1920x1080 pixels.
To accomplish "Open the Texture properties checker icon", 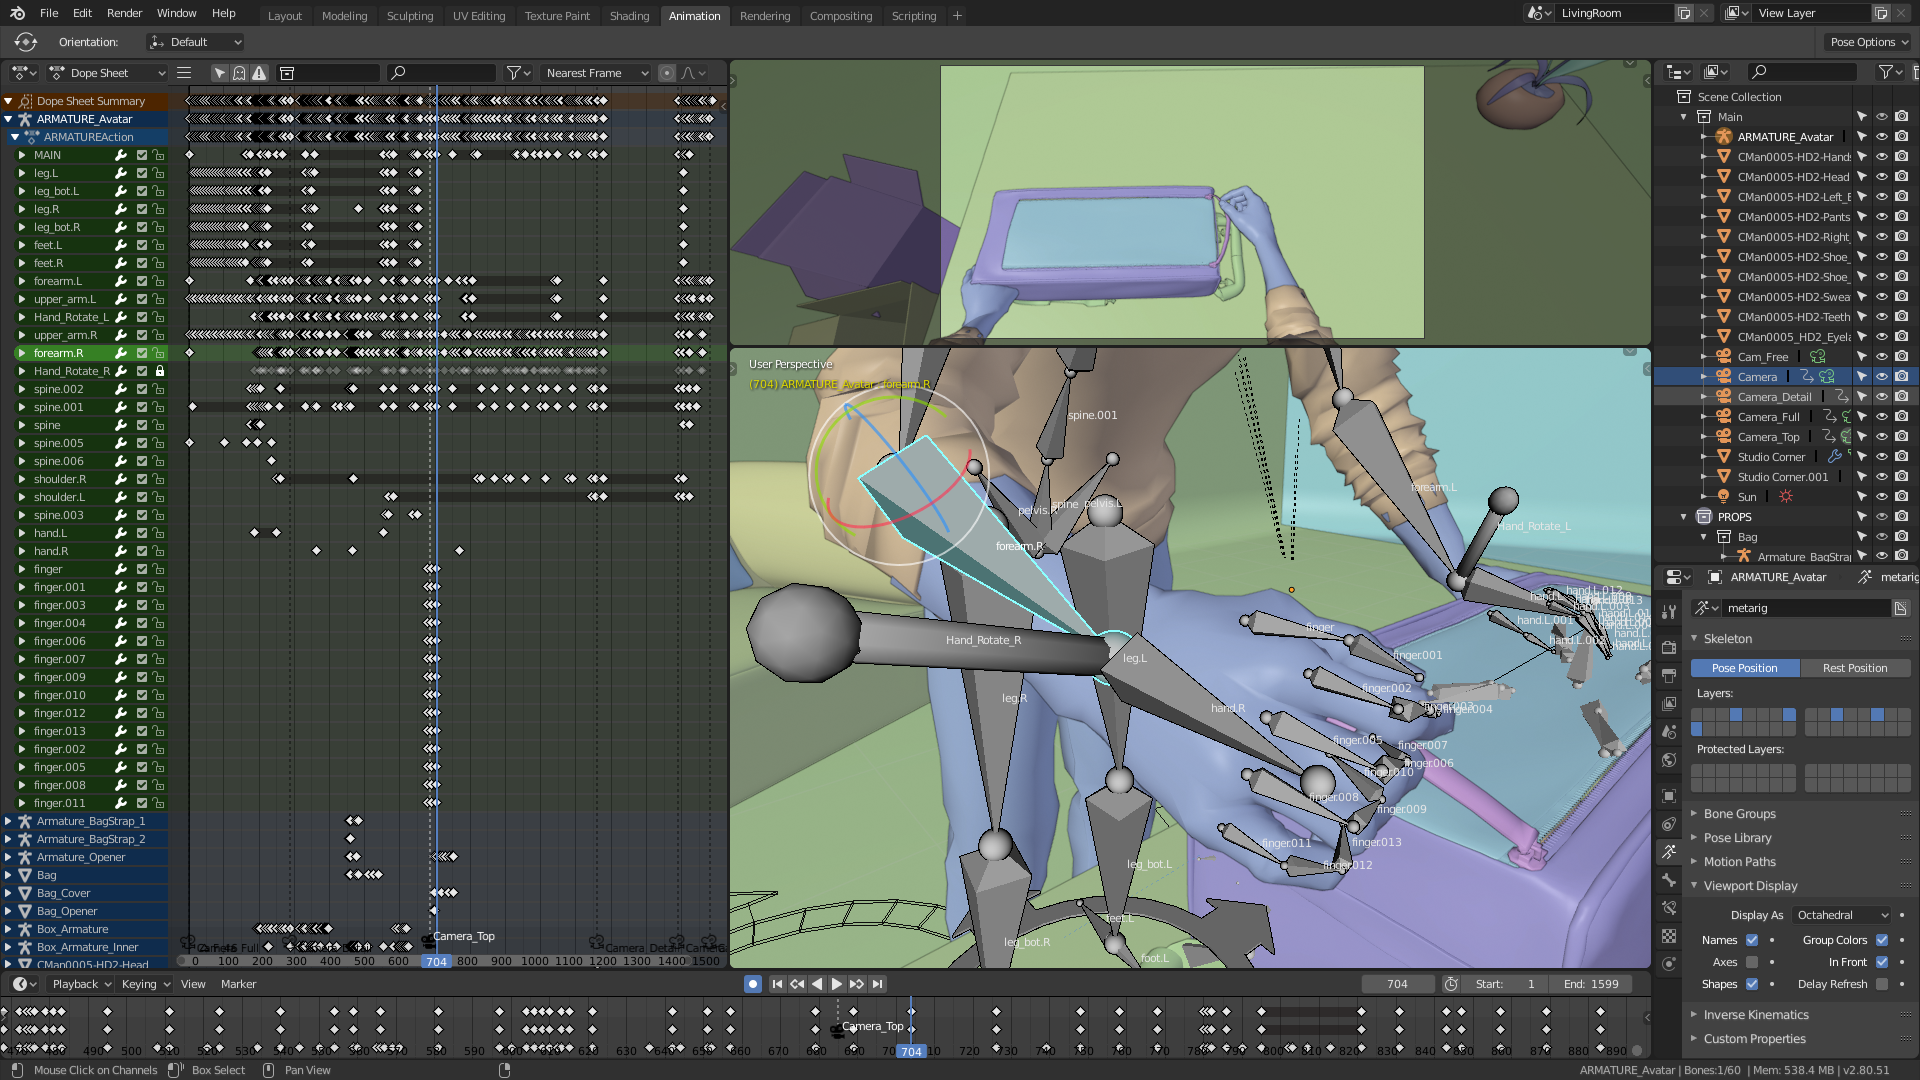I will pos(1669,936).
